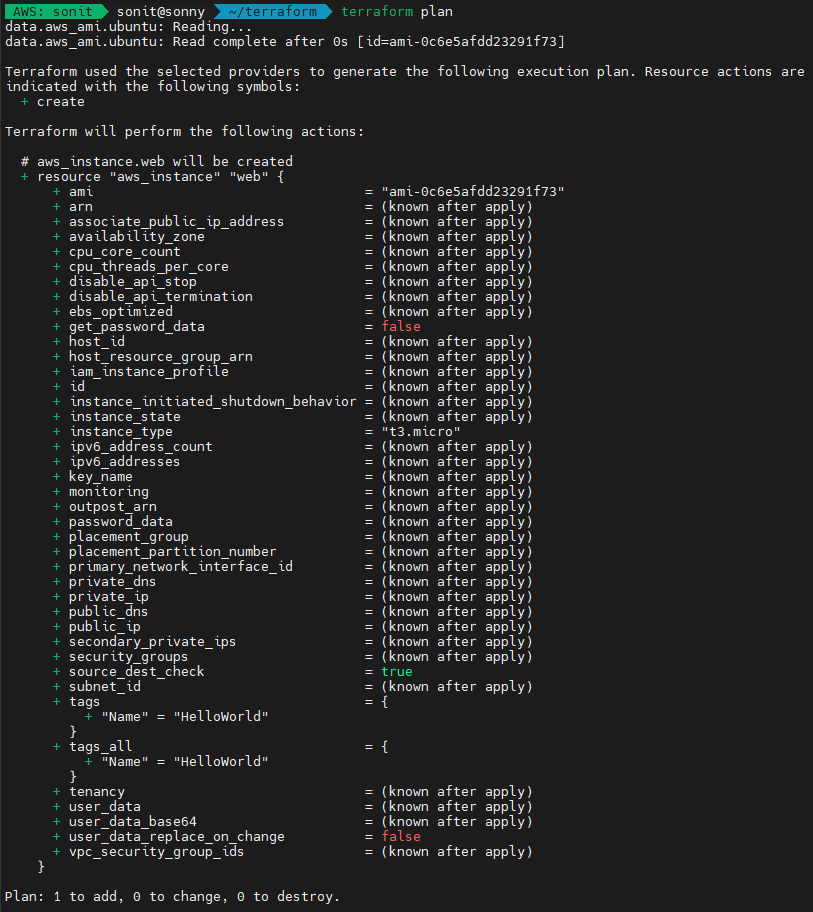Click the red "false" value of get_password_data

401,327
